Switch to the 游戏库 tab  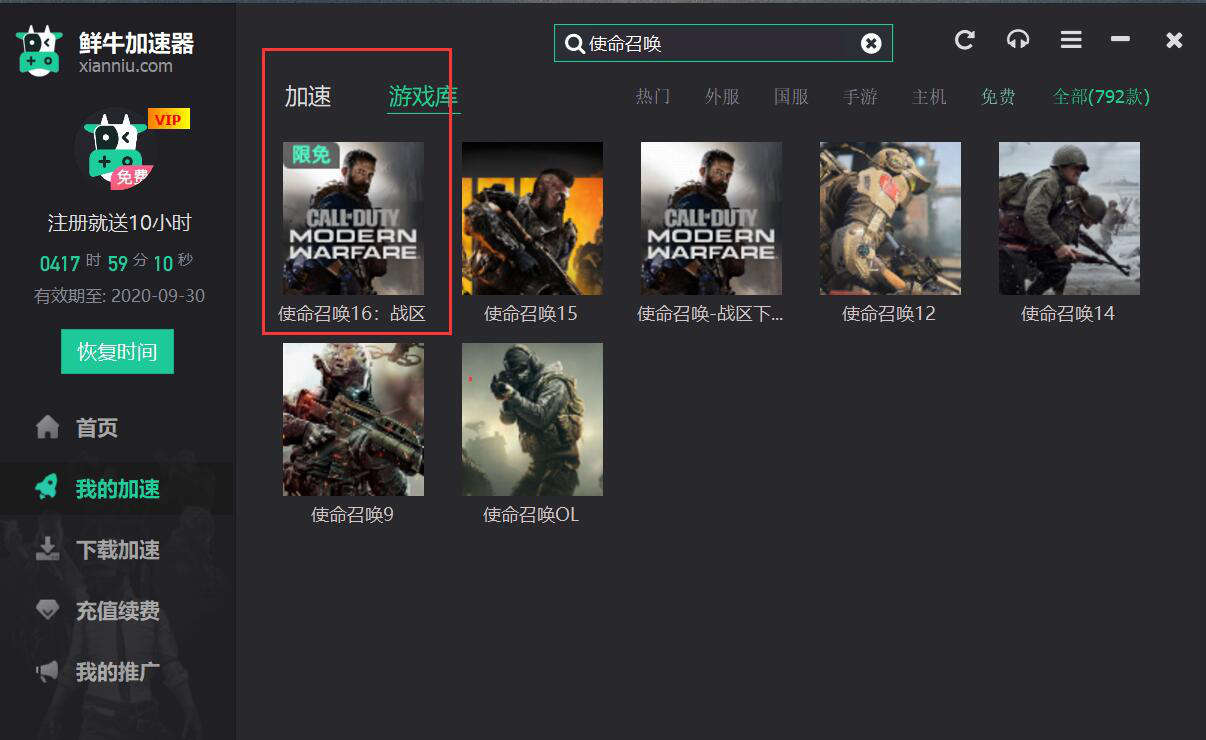click(423, 97)
